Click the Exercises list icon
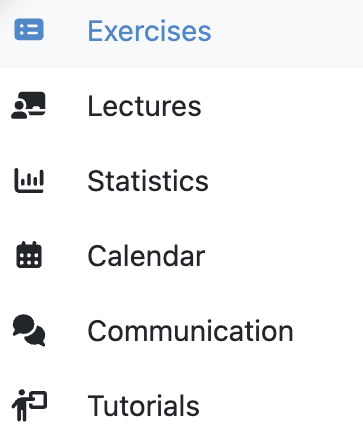 point(29,29)
